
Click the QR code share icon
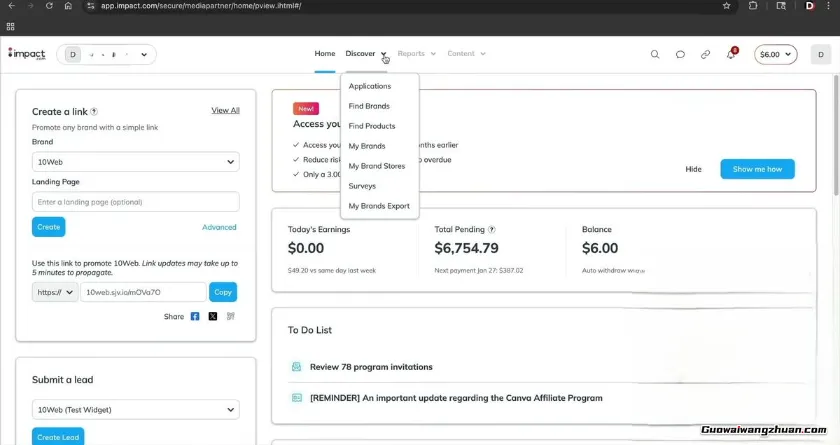[231, 316]
